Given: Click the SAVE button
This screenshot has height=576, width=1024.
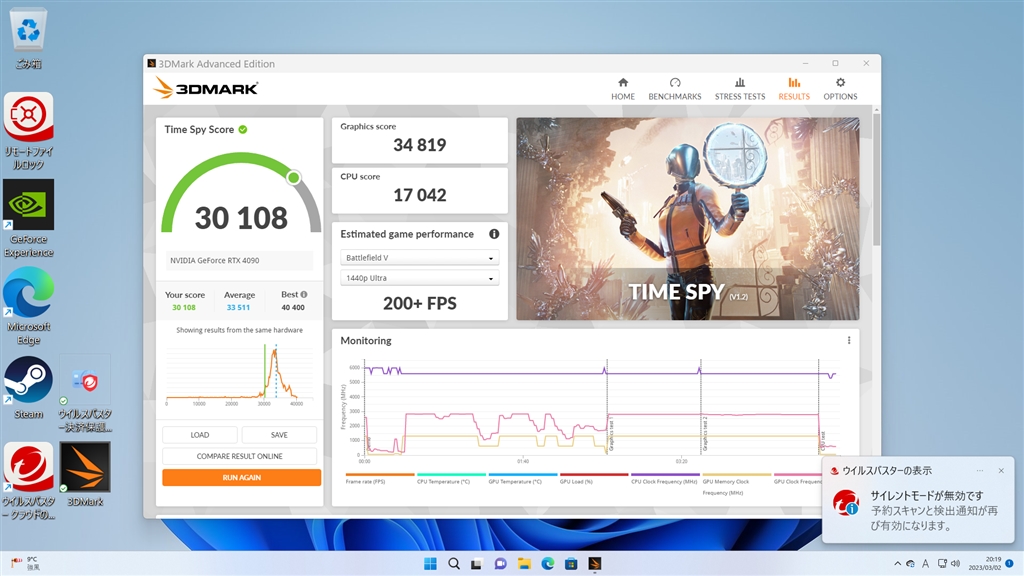Looking at the screenshot, I should point(279,435).
